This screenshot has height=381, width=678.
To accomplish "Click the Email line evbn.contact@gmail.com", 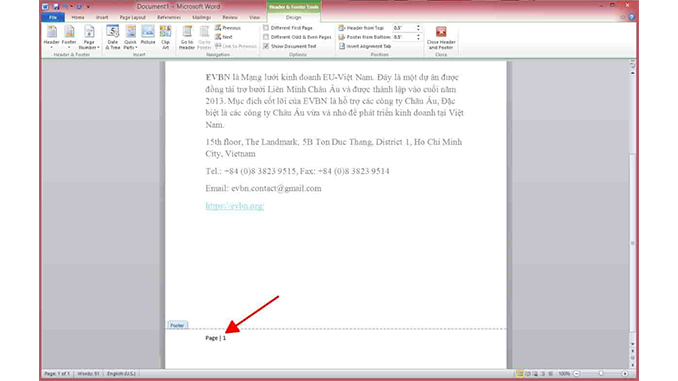I will coord(263,189).
